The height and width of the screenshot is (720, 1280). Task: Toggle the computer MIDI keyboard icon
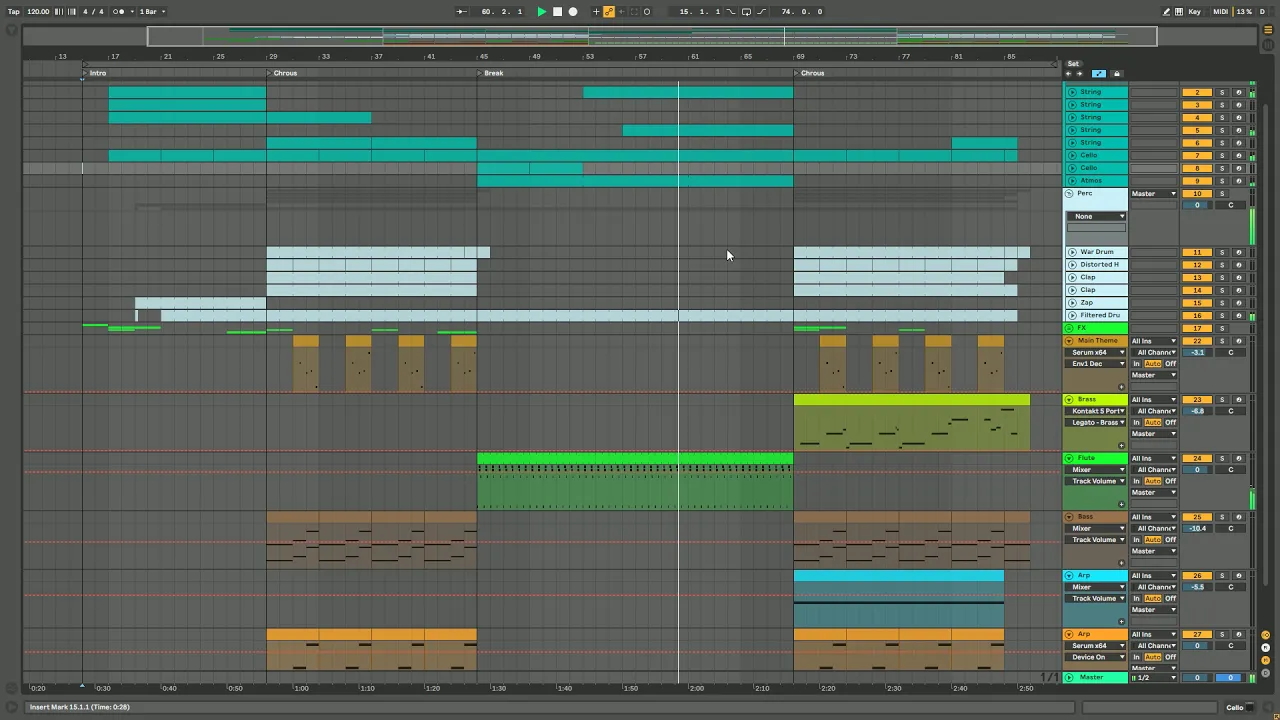pyautogui.click(x=1178, y=11)
